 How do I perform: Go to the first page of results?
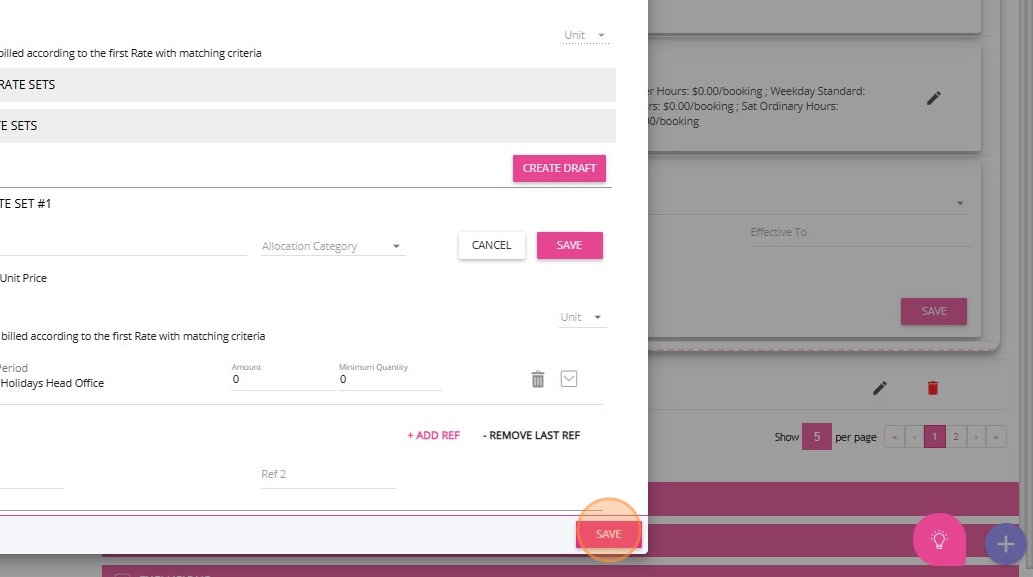pos(894,437)
